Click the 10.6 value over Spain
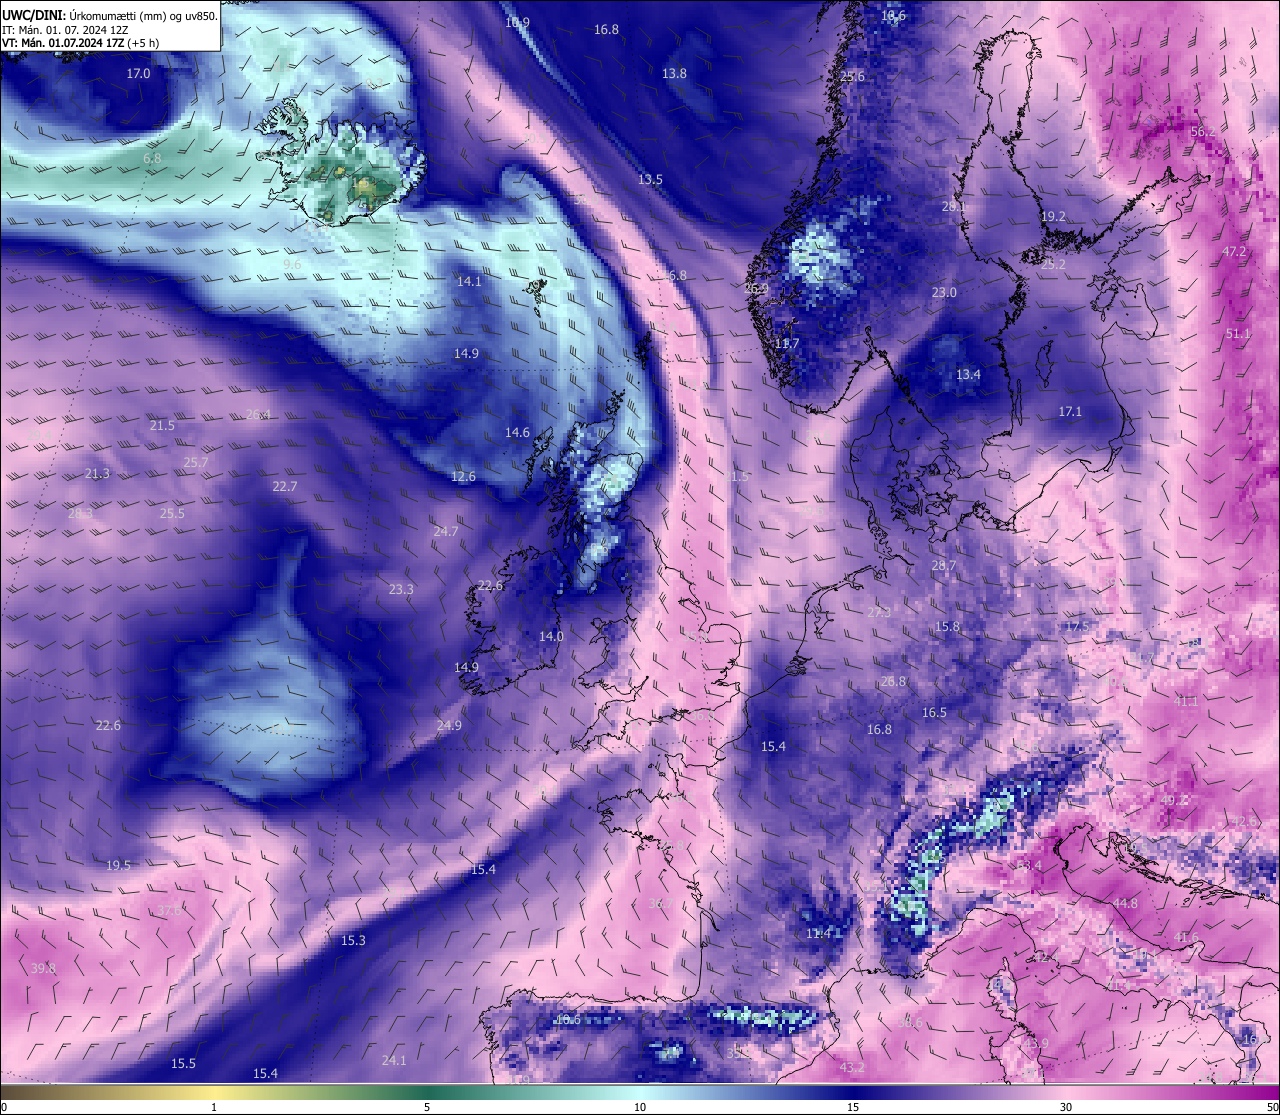Viewport: 1280px width, 1115px height. click(567, 1020)
